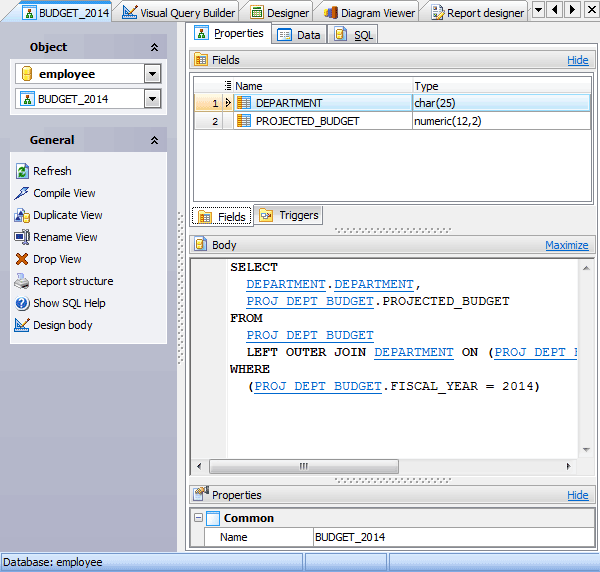Collapse the Common properties group

point(198,518)
